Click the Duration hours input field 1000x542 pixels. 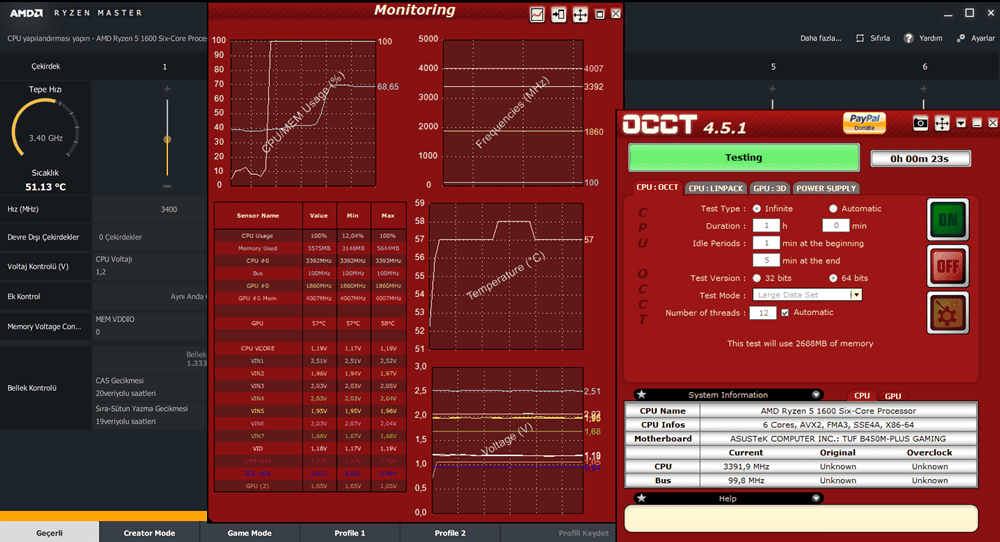(765, 226)
